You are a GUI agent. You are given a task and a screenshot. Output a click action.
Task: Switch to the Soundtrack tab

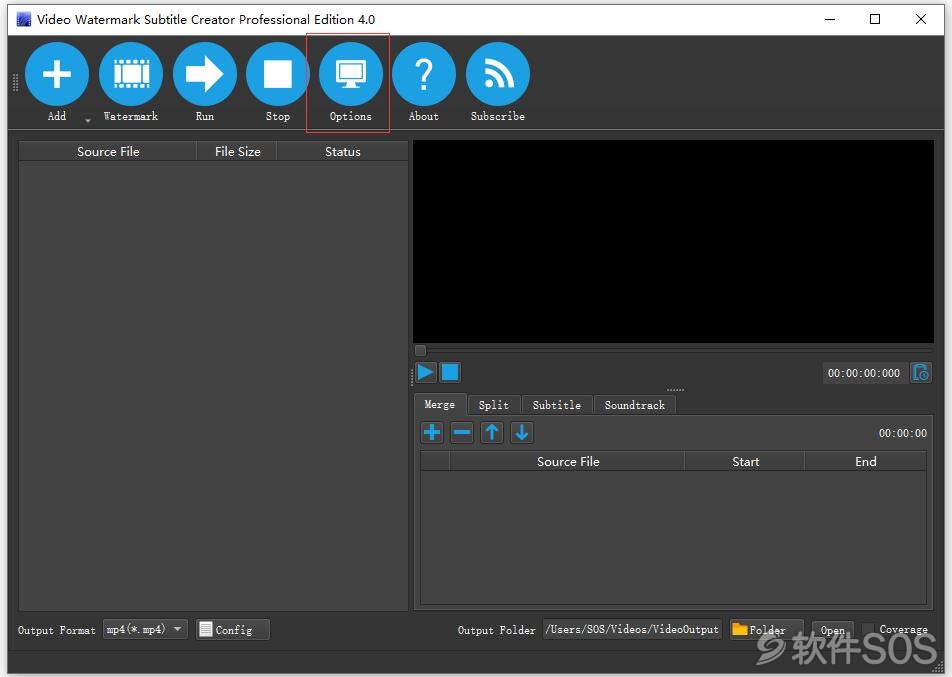tap(634, 405)
